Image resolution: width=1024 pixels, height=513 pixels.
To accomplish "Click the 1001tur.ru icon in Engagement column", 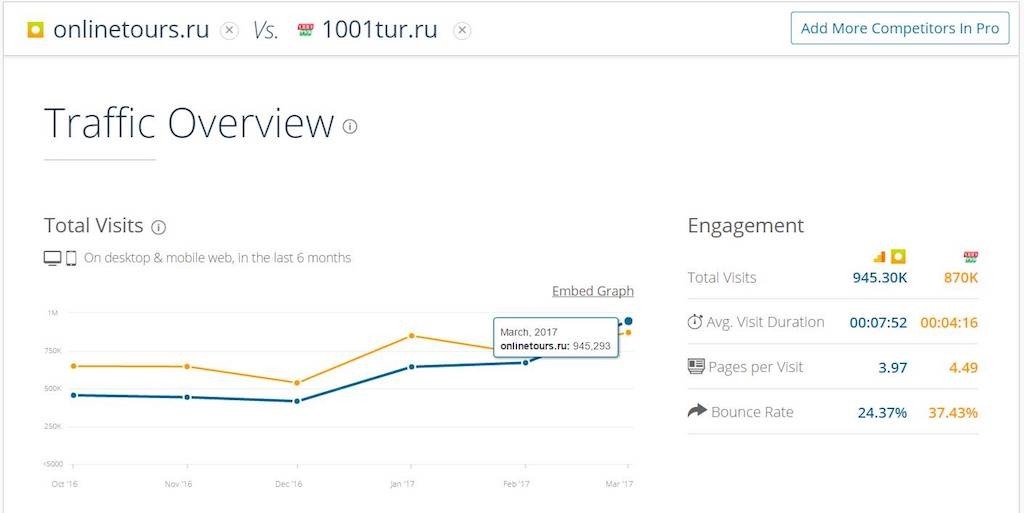I will 970,256.
